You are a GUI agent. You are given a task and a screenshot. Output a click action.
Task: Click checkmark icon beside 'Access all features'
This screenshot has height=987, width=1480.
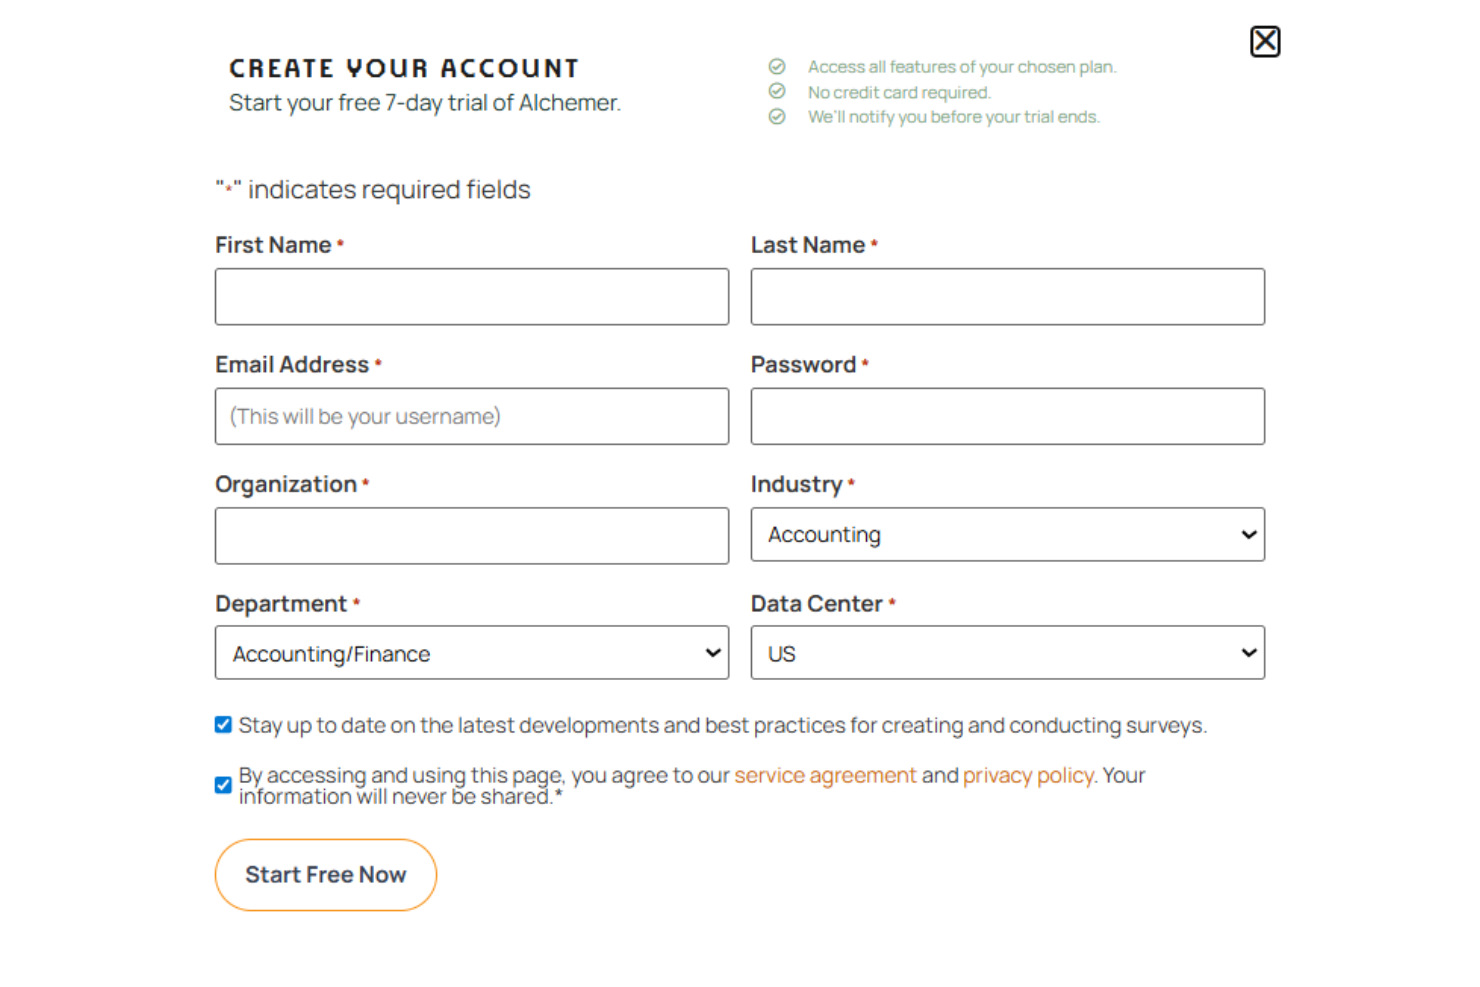click(777, 67)
